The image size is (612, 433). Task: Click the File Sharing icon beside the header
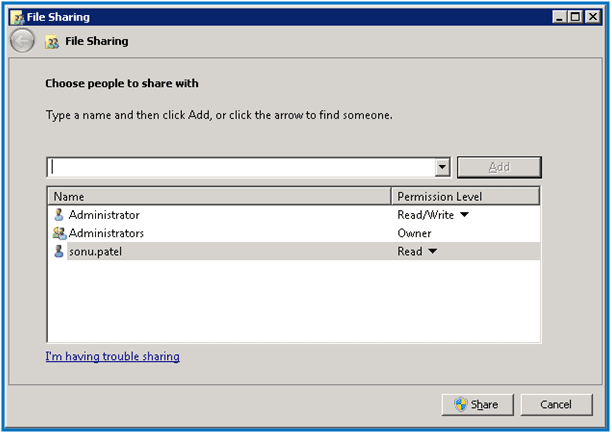[x=52, y=42]
